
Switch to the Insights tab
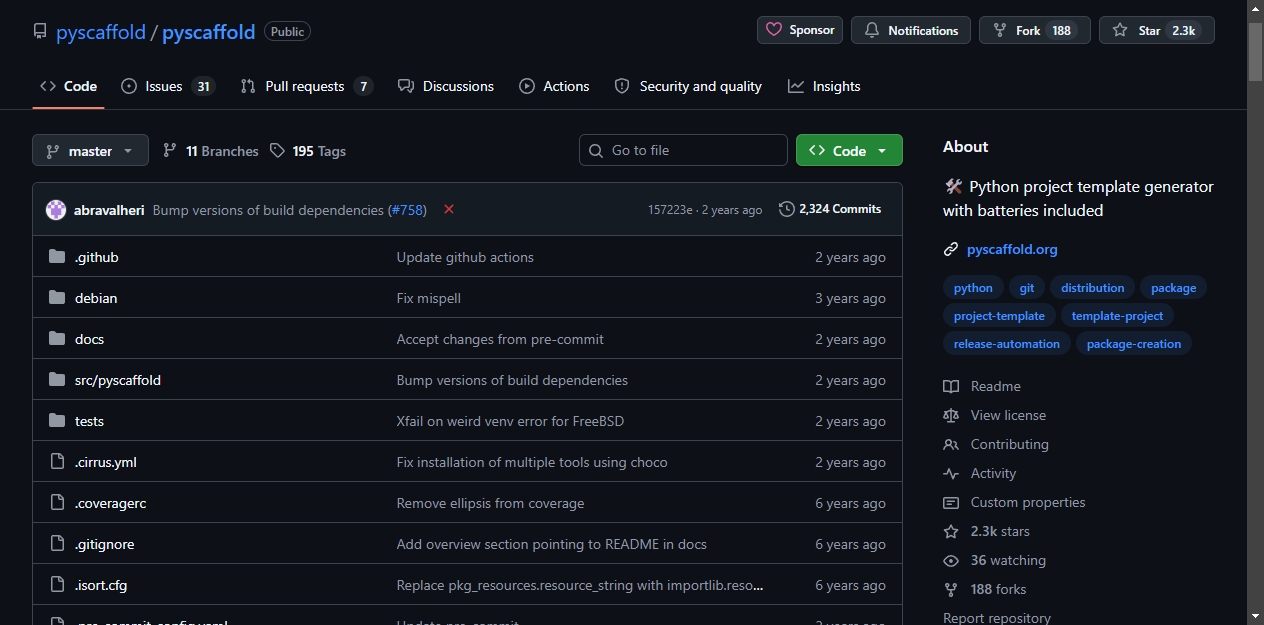824,86
